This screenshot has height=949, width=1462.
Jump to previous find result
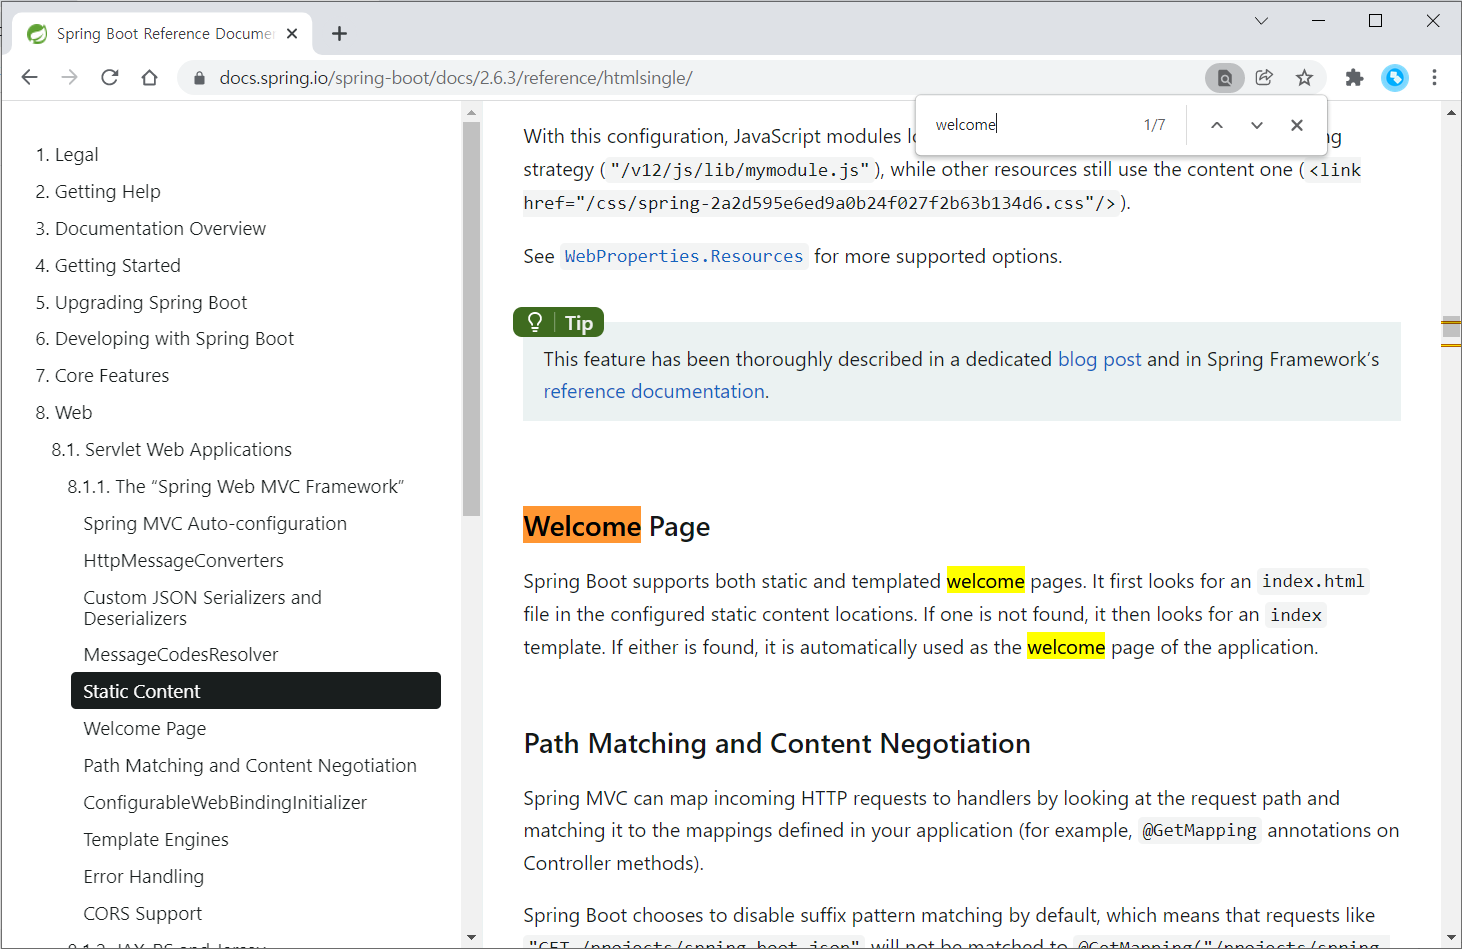[1217, 125]
